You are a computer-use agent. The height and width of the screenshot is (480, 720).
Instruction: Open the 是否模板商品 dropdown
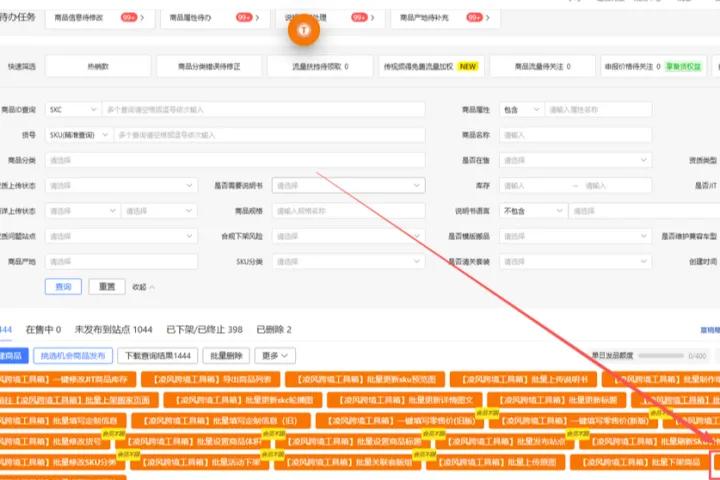575,236
